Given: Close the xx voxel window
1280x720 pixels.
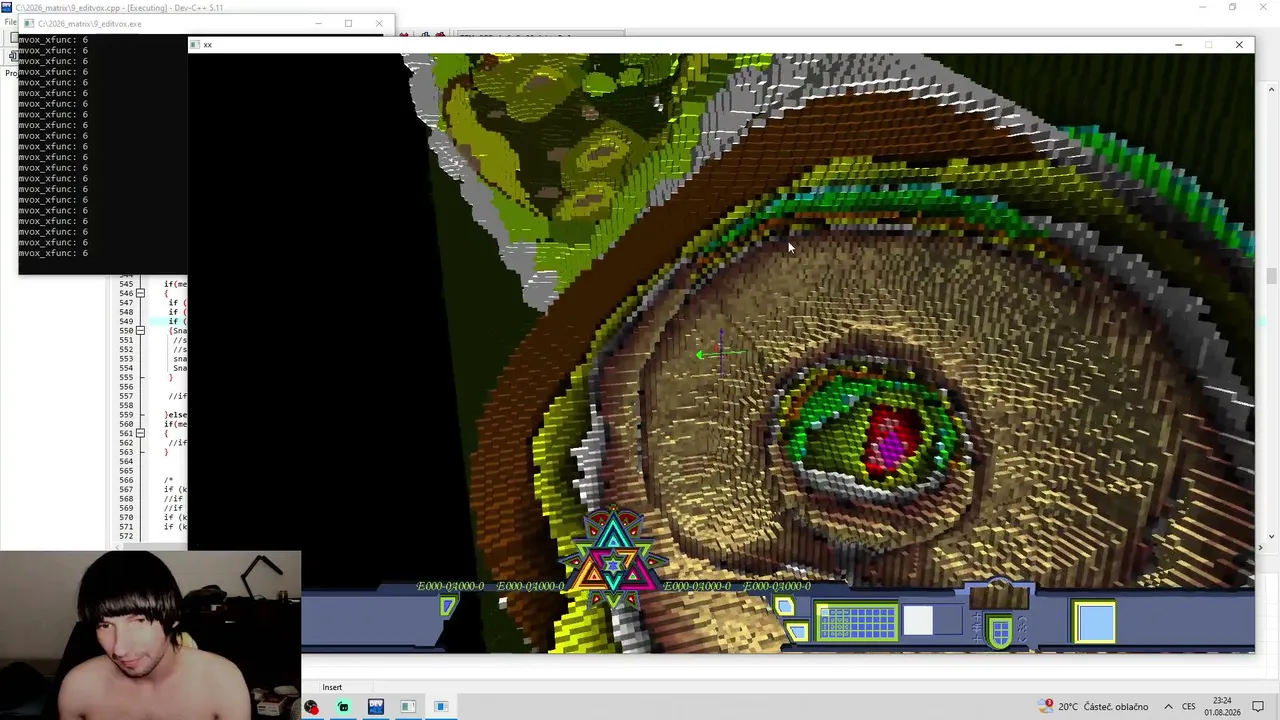Looking at the screenshot, I should tap(1239, 44).
